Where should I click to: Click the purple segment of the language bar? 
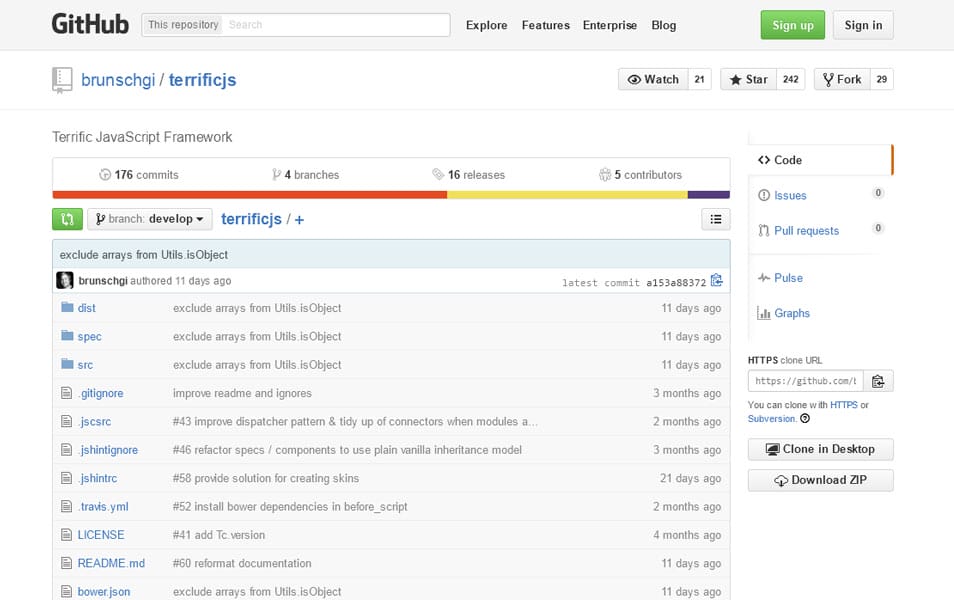[709, 195]
